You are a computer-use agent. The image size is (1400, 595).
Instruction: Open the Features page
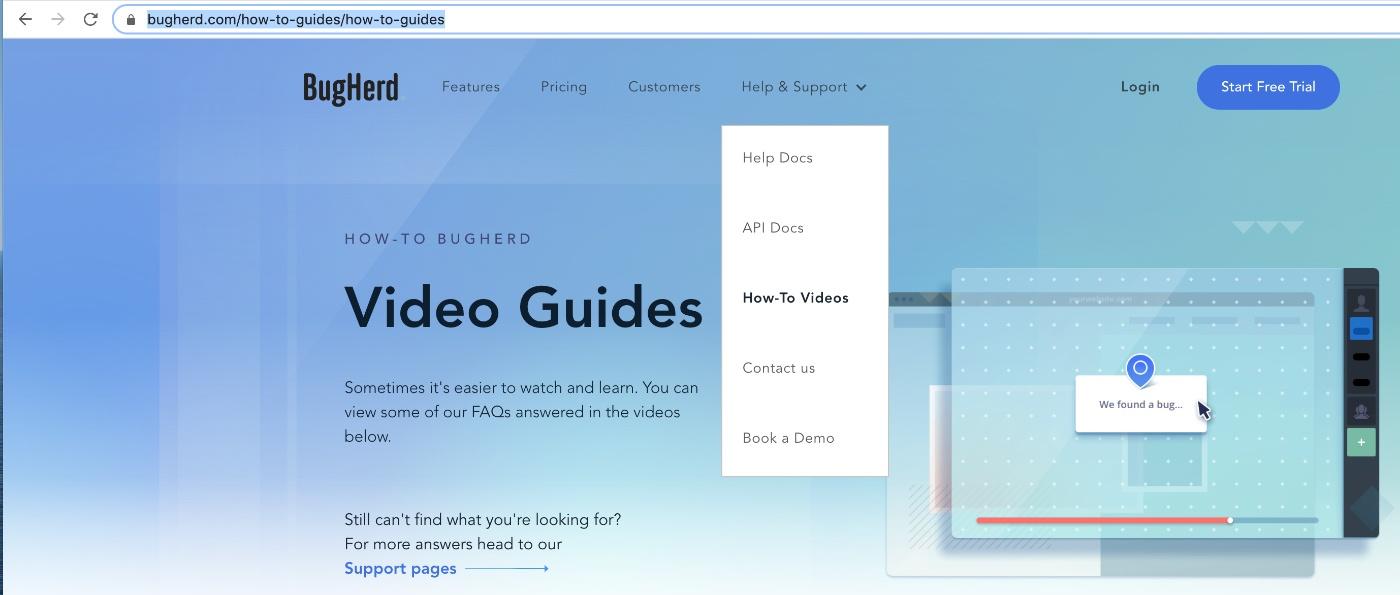471,87
